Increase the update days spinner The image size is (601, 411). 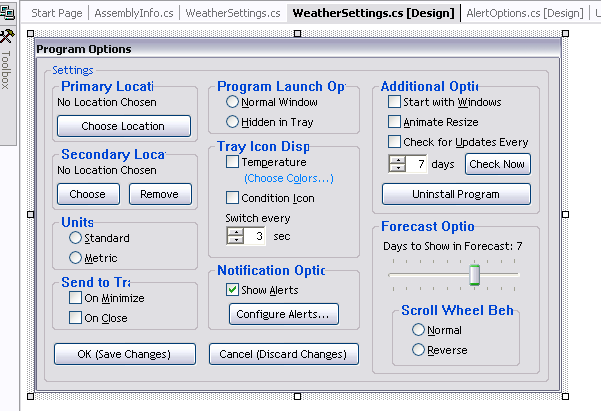[397, 159]
